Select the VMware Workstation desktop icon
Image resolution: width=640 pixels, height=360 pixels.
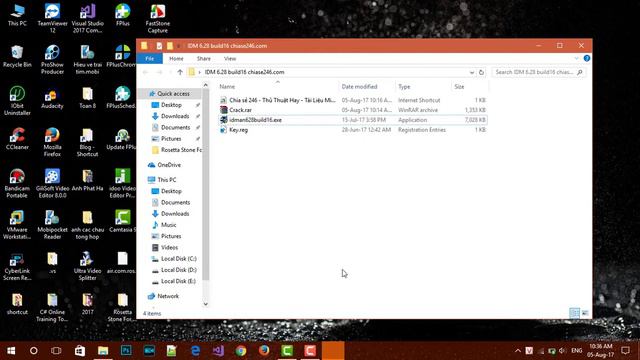click(17, 224)
